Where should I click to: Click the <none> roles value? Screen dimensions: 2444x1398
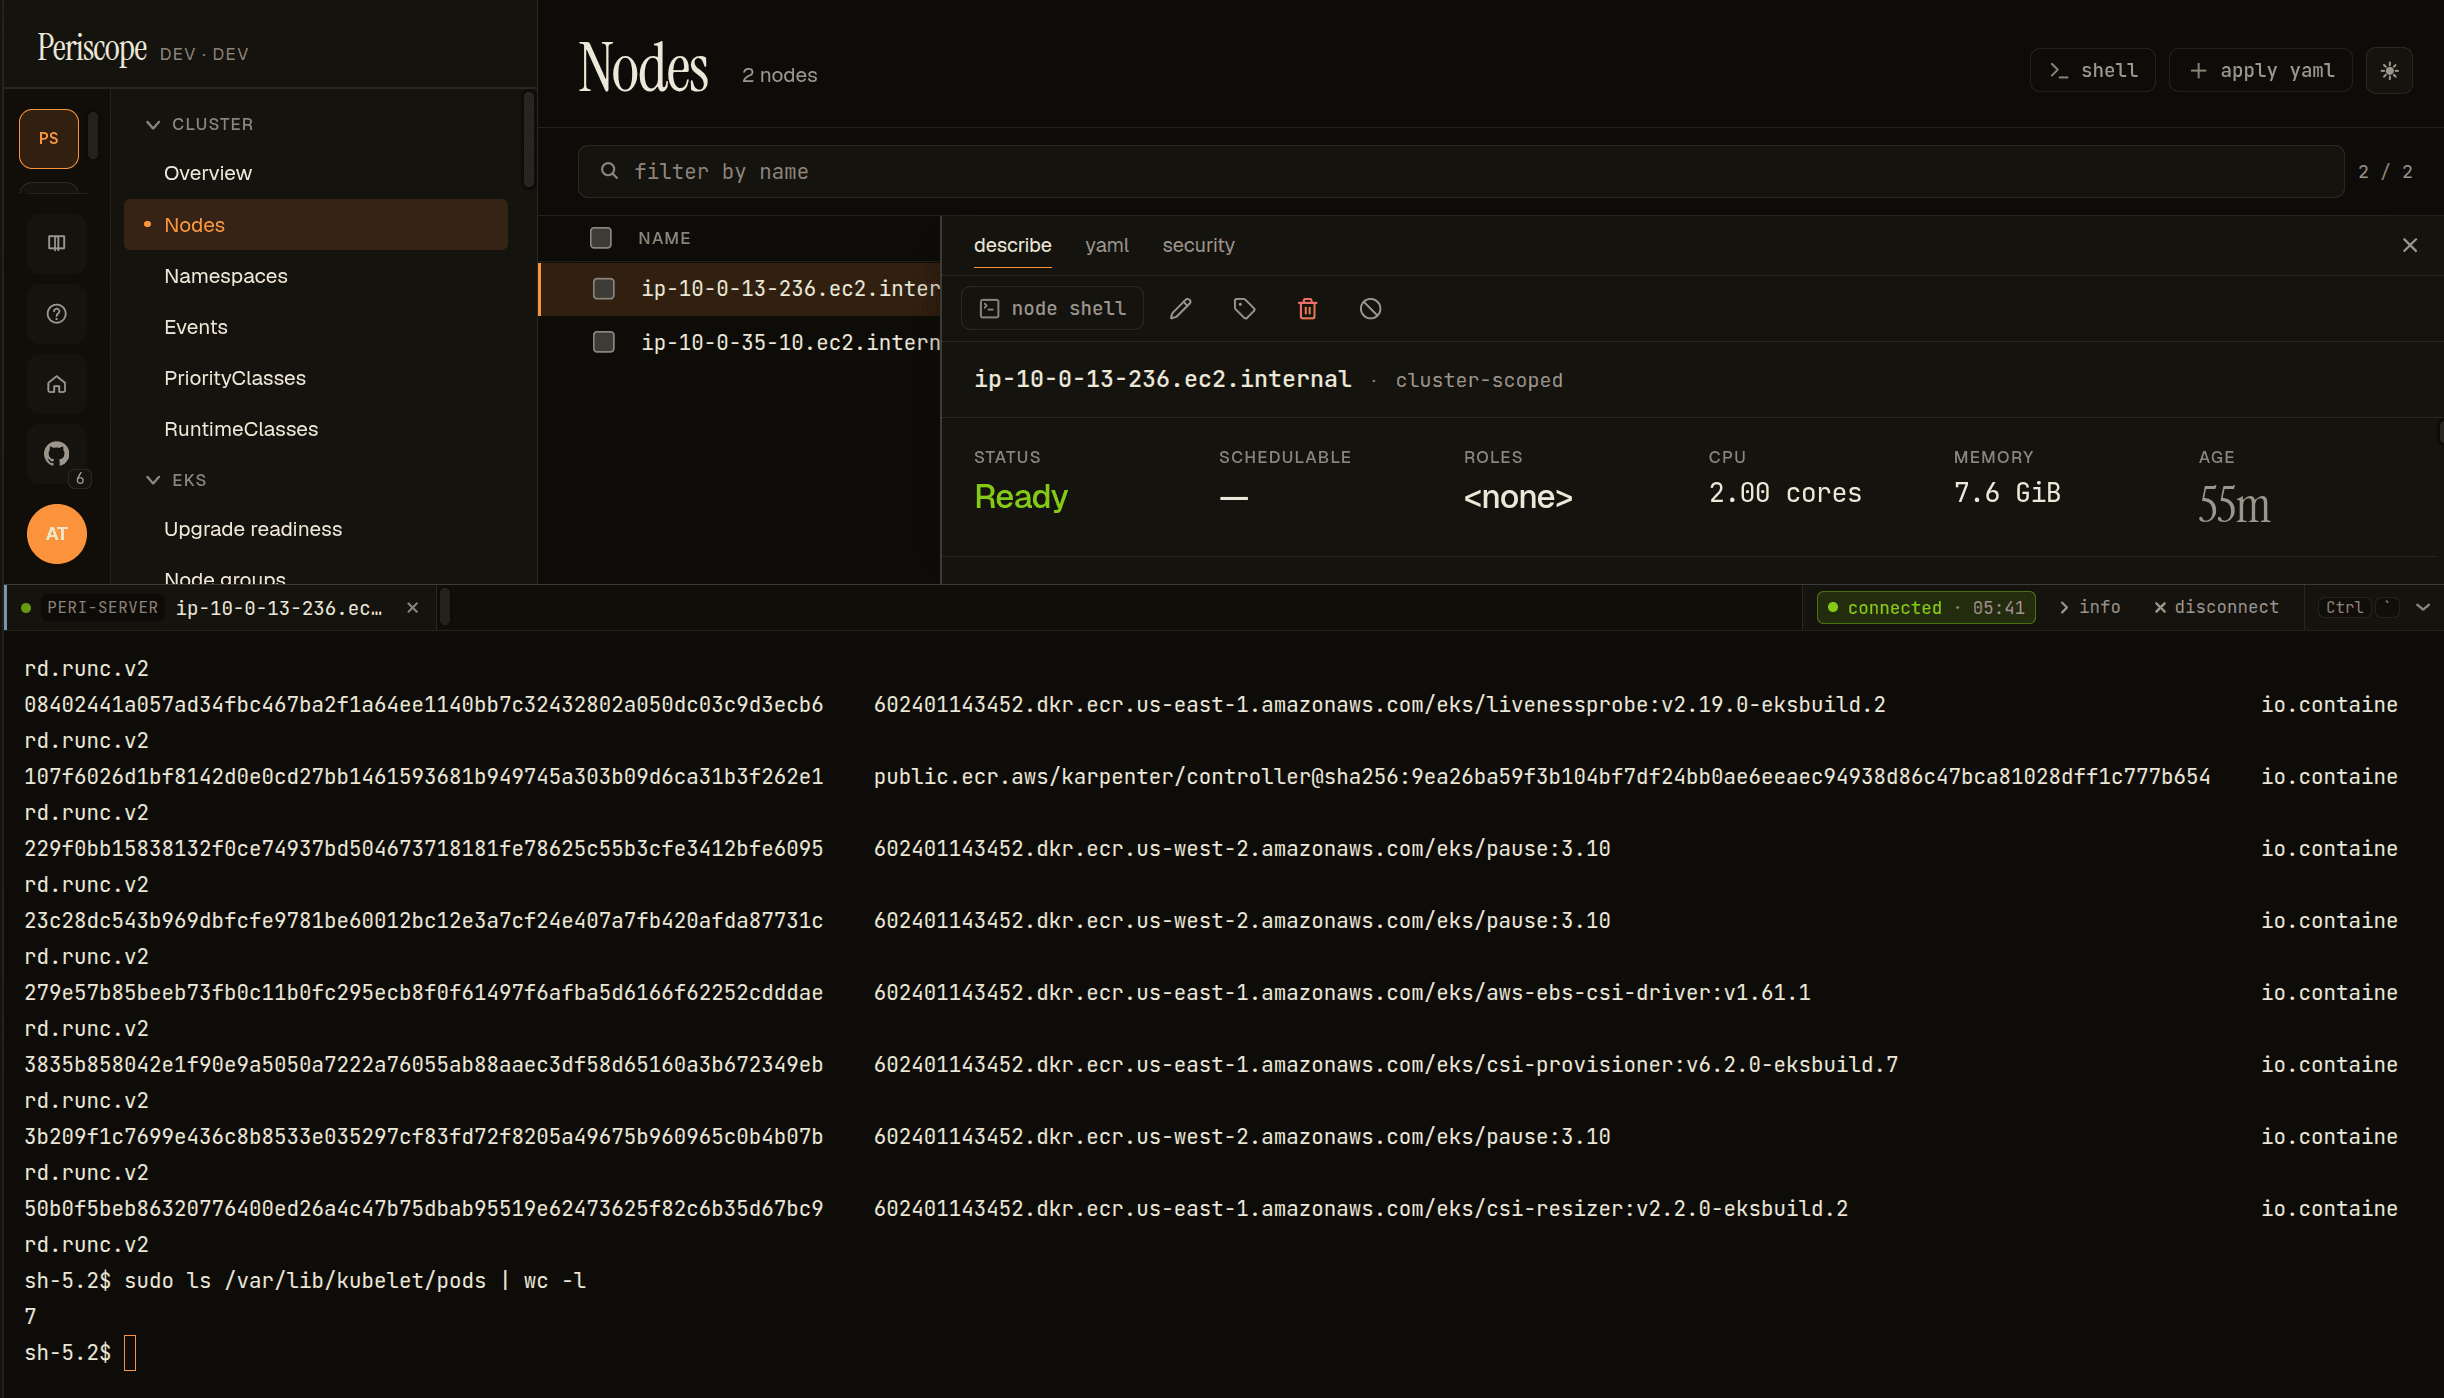(1518, 497)
